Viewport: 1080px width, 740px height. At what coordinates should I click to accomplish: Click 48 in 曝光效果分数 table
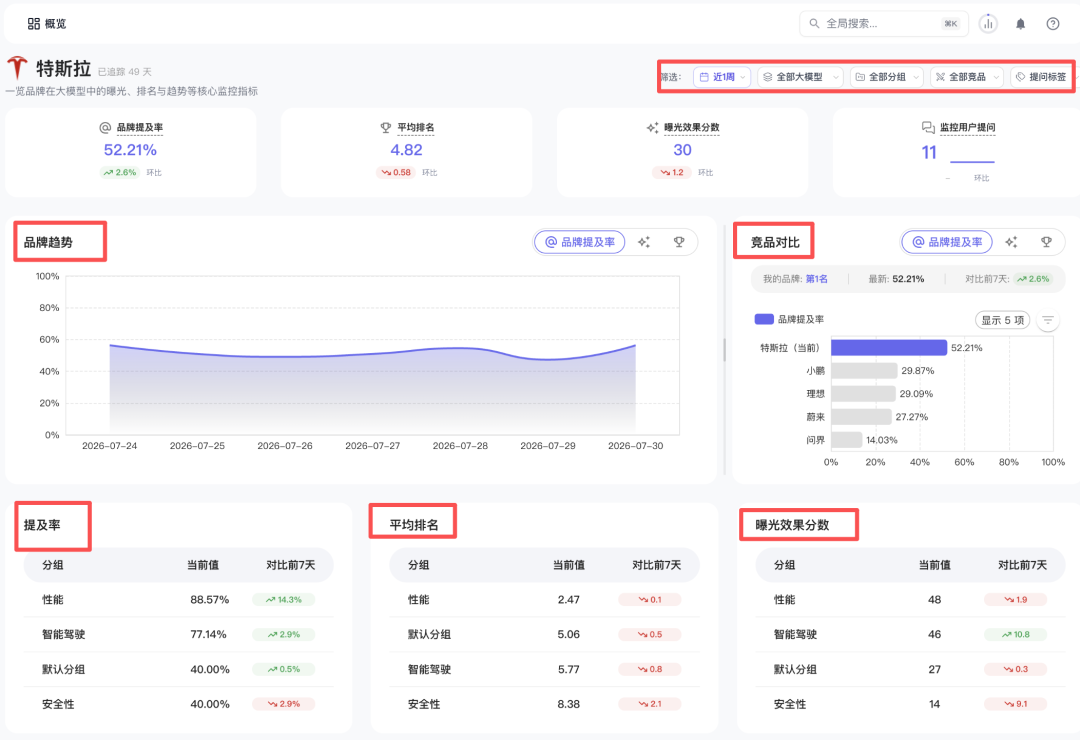[x=934, y=599]
